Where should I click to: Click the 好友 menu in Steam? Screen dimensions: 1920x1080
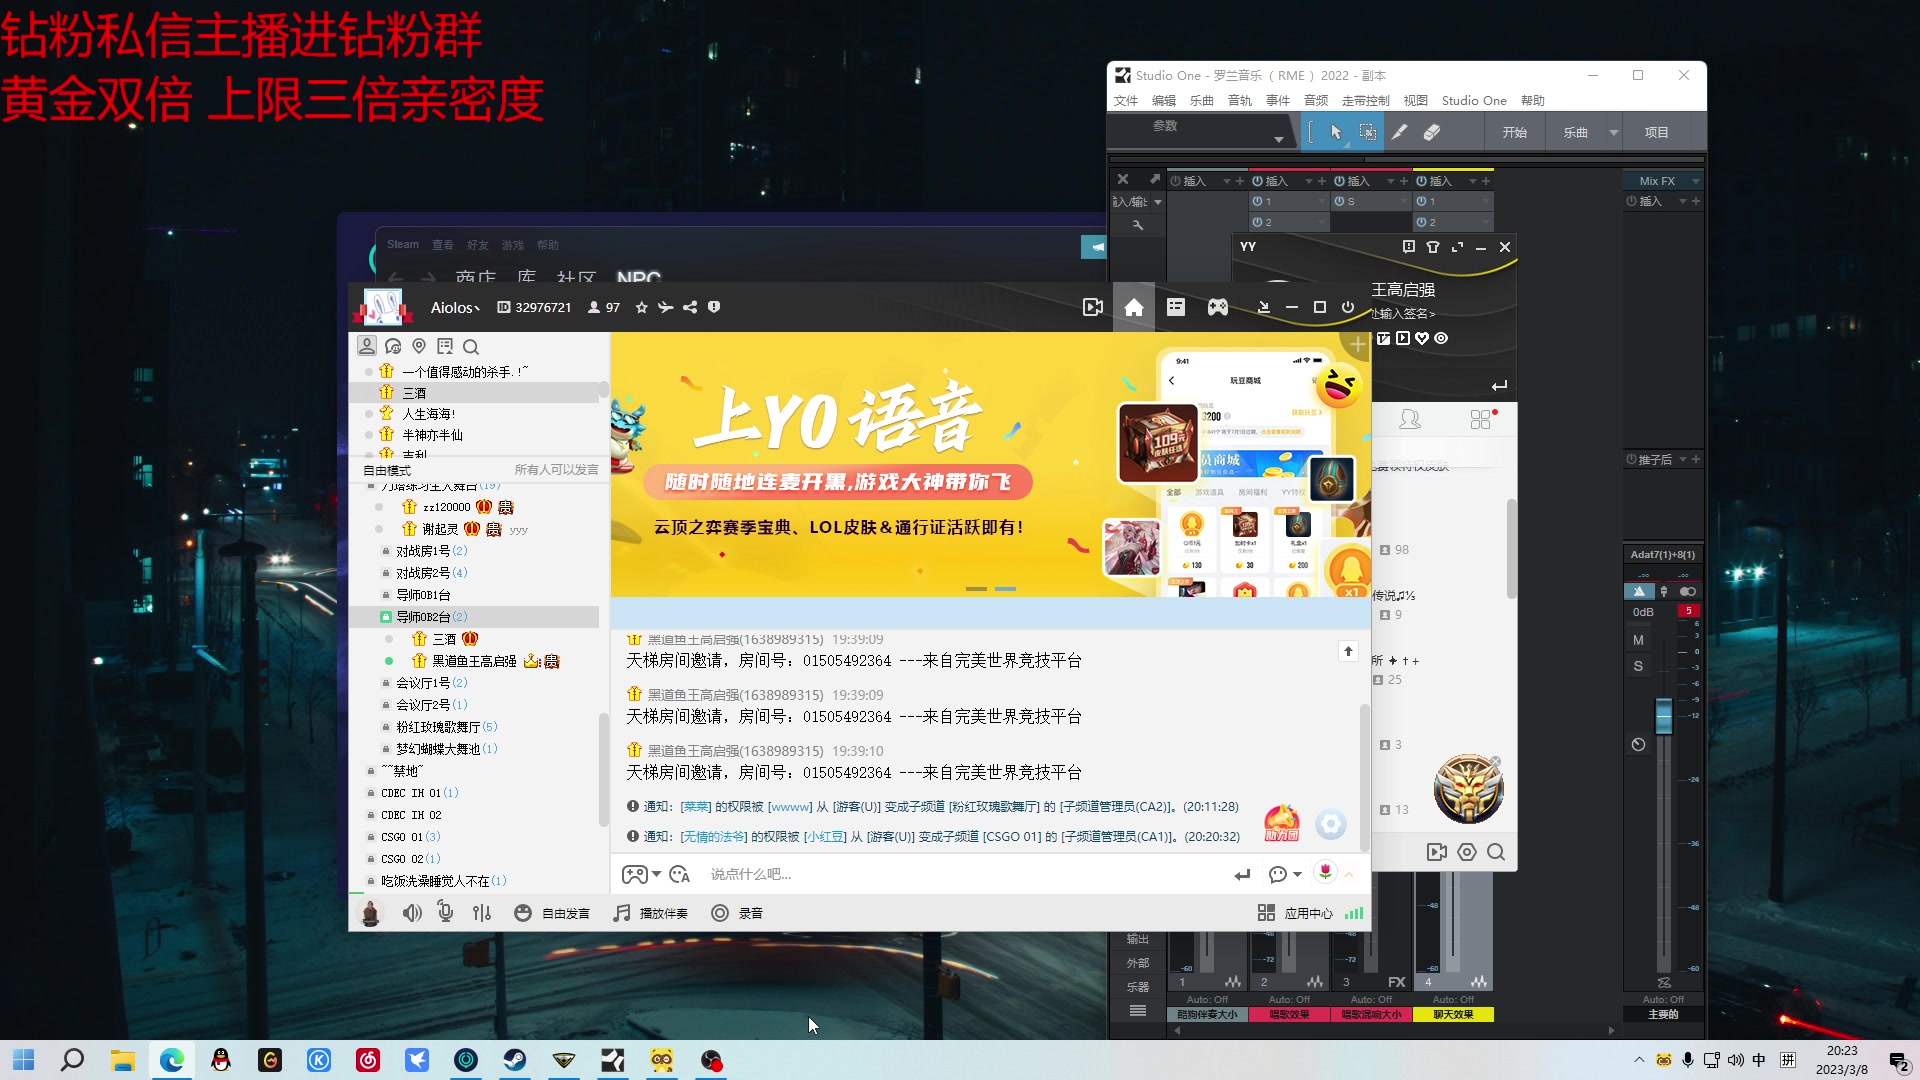(x=477, y=244)
